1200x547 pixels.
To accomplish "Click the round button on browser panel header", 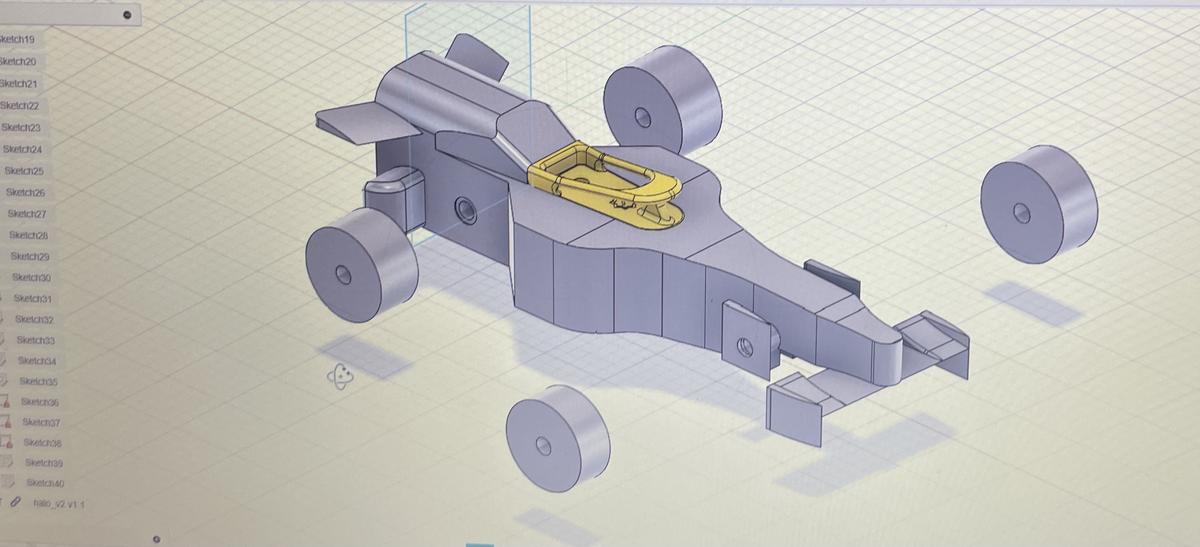I will (126, 15).
